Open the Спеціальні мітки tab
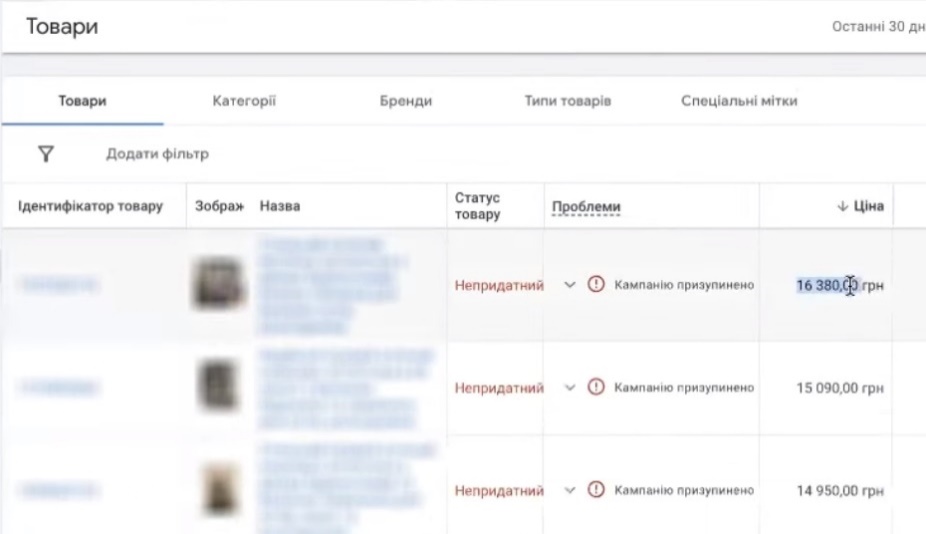Image resolution: width=926 pixels, height=534 pixels. (x=739, y=101)
